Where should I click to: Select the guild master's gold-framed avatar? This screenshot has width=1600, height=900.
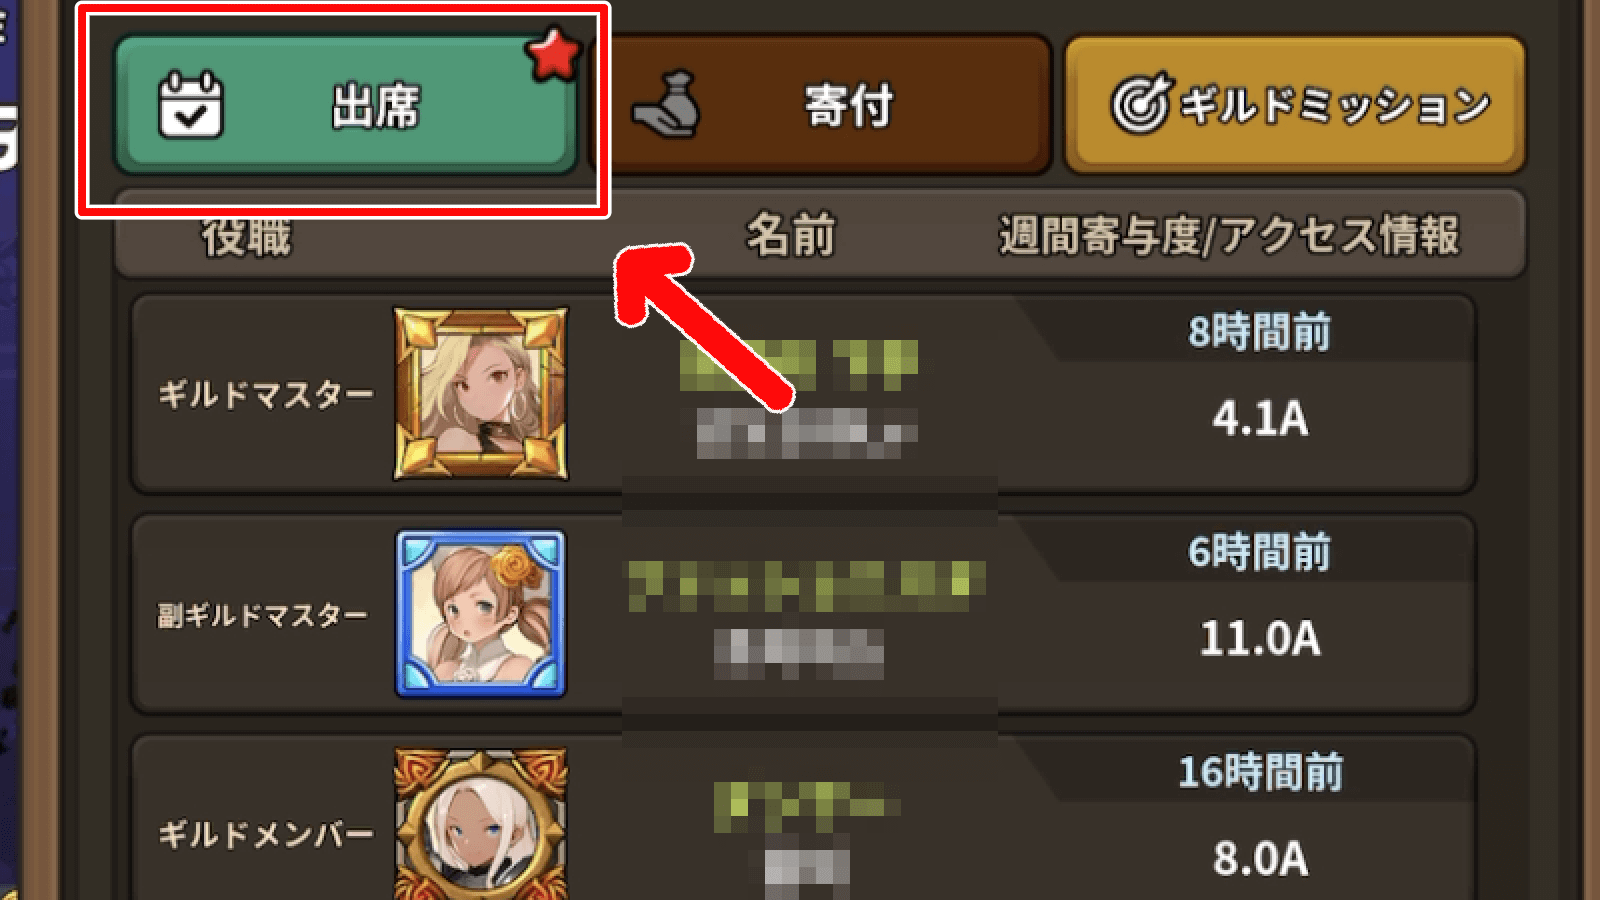pos(481,393)
